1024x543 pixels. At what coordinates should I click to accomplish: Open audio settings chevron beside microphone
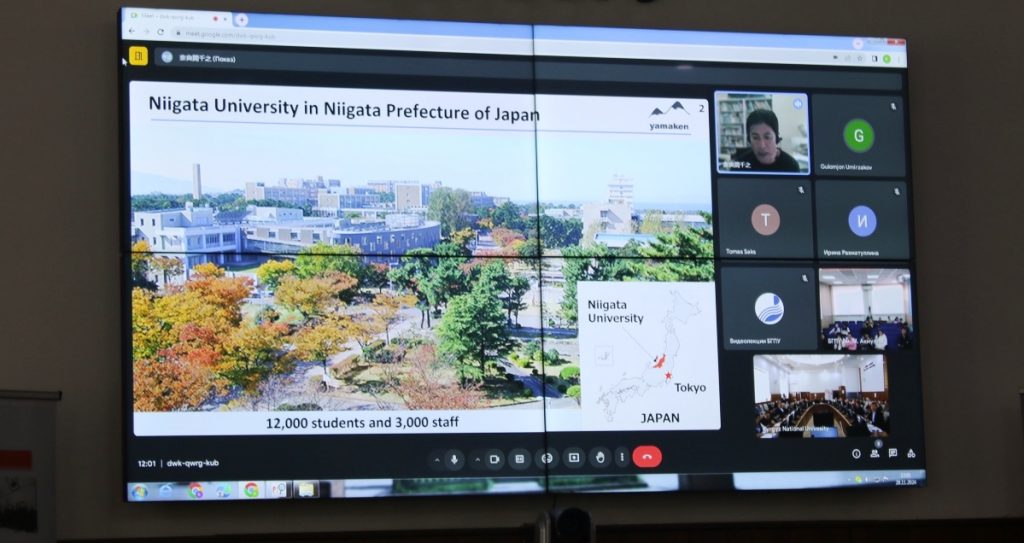[x=438, y=460]
